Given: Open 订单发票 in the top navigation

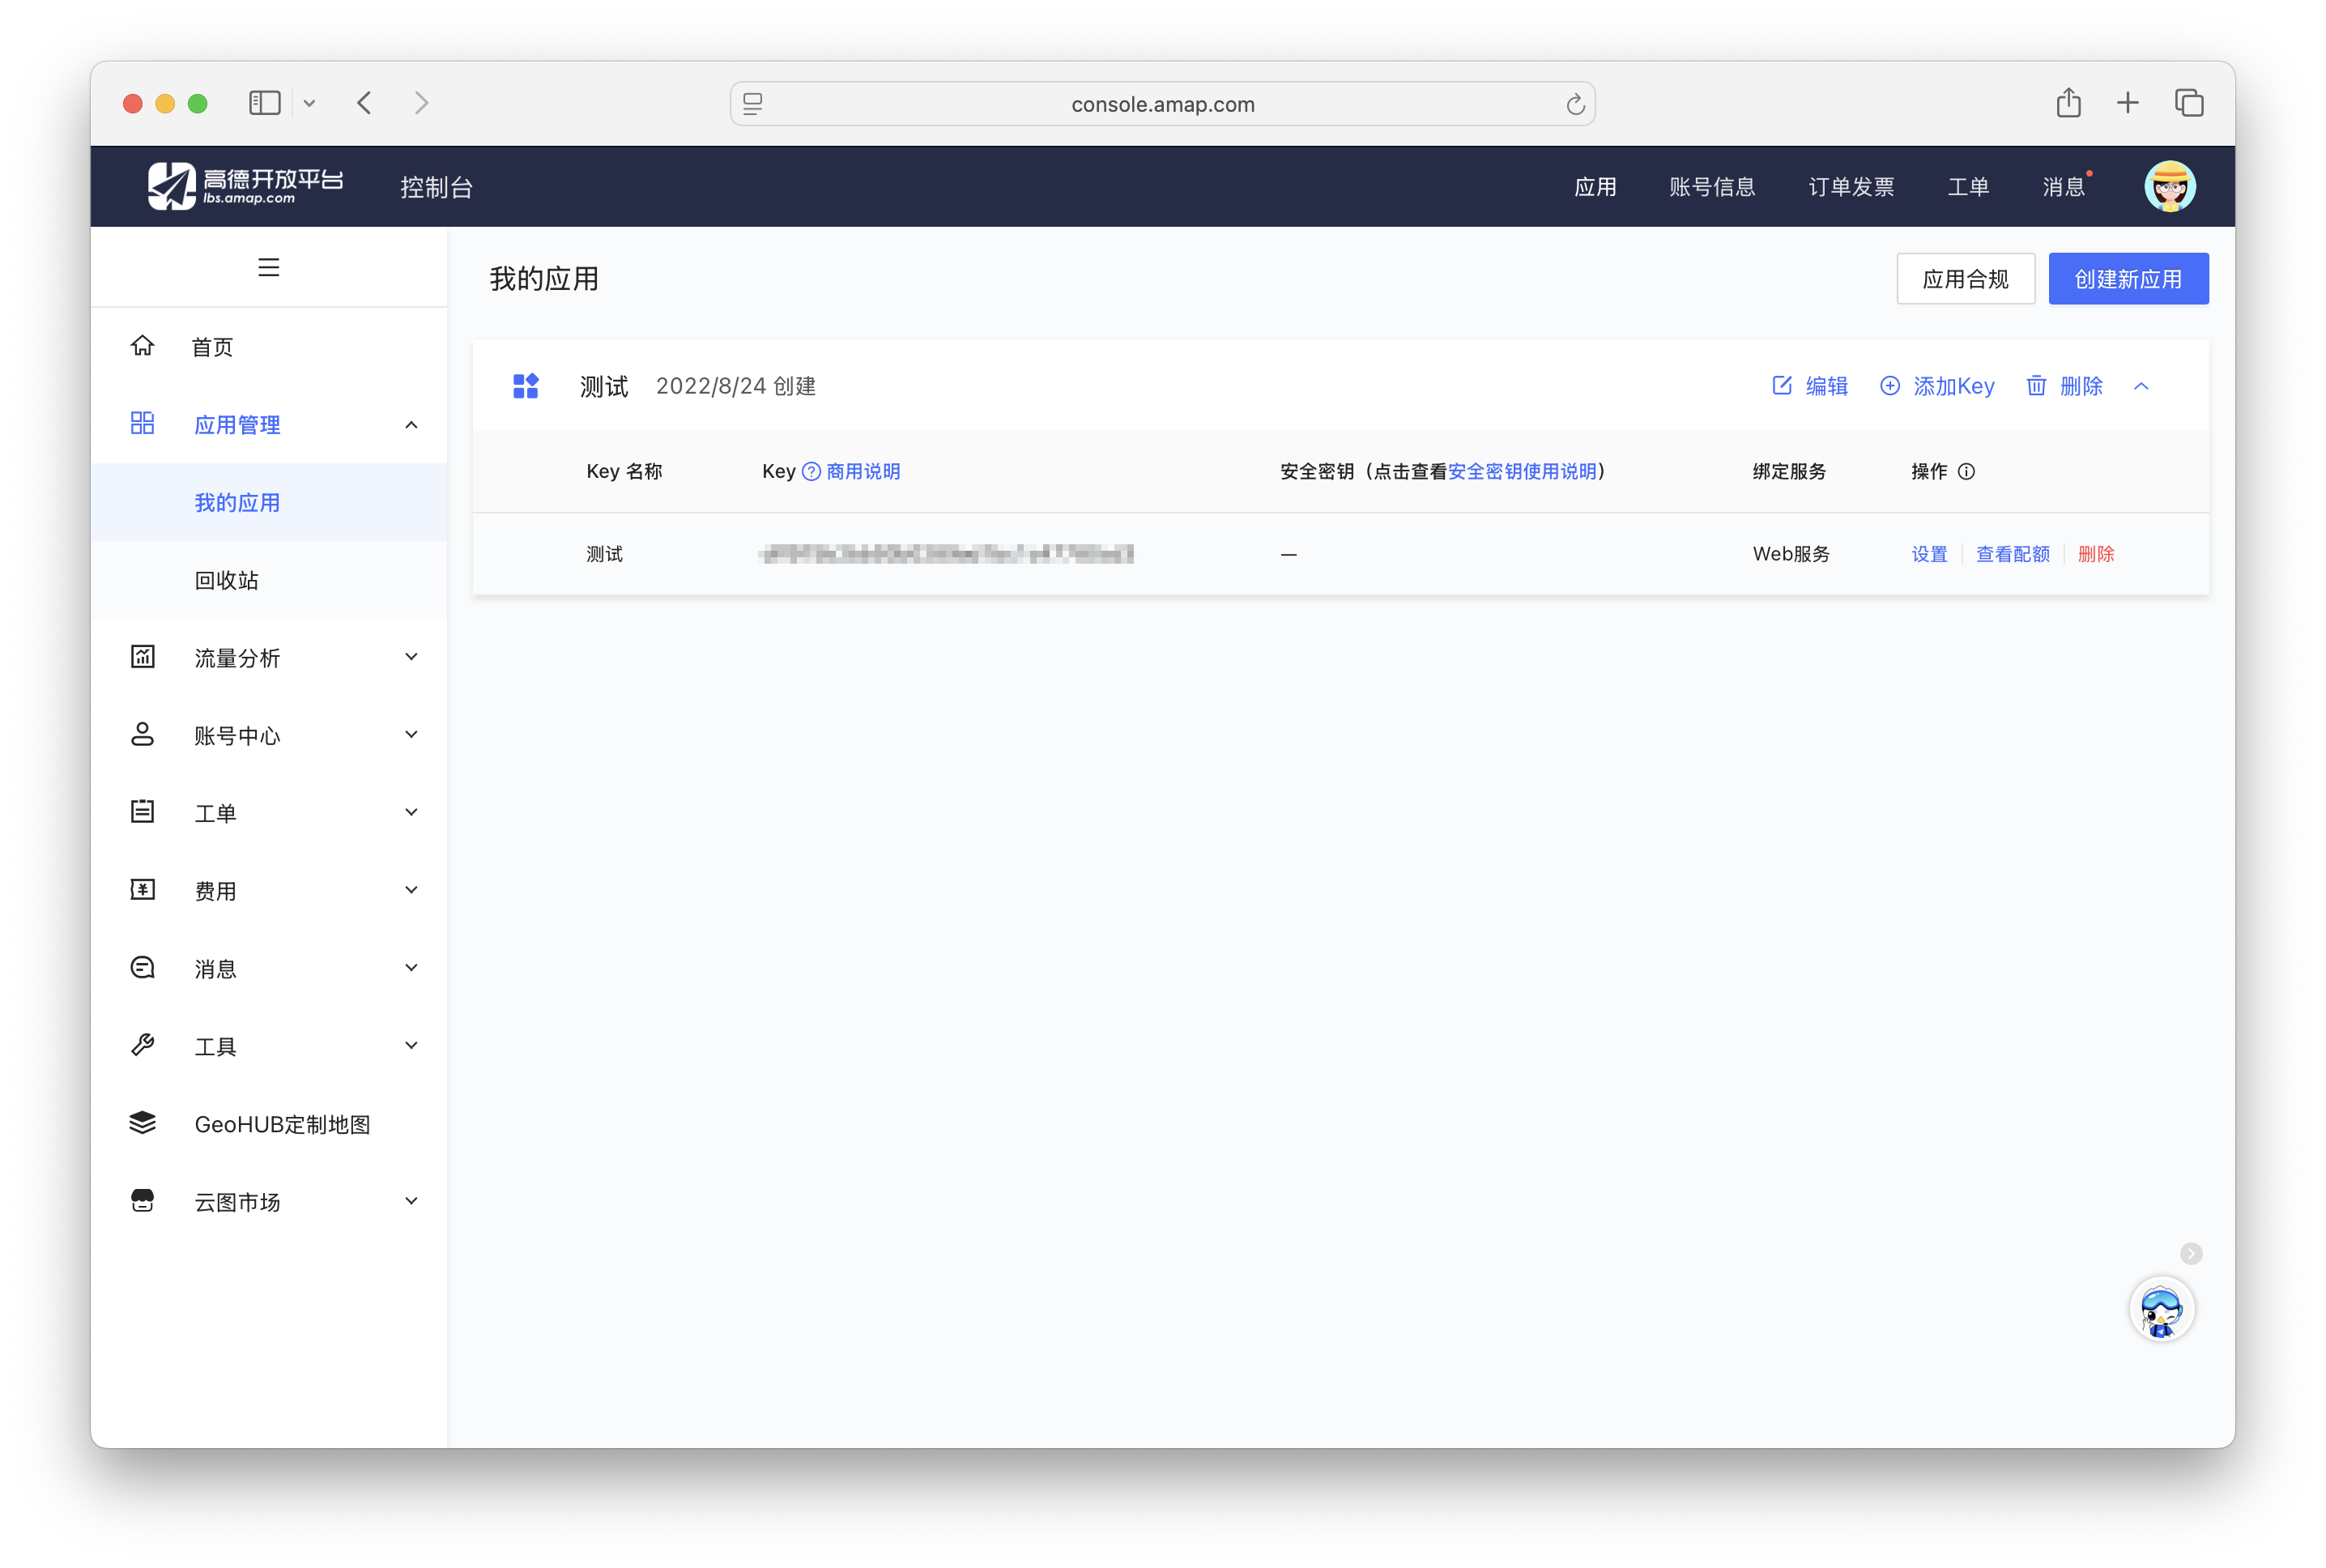Looking at the screenshot, I should coord(1850,186).
